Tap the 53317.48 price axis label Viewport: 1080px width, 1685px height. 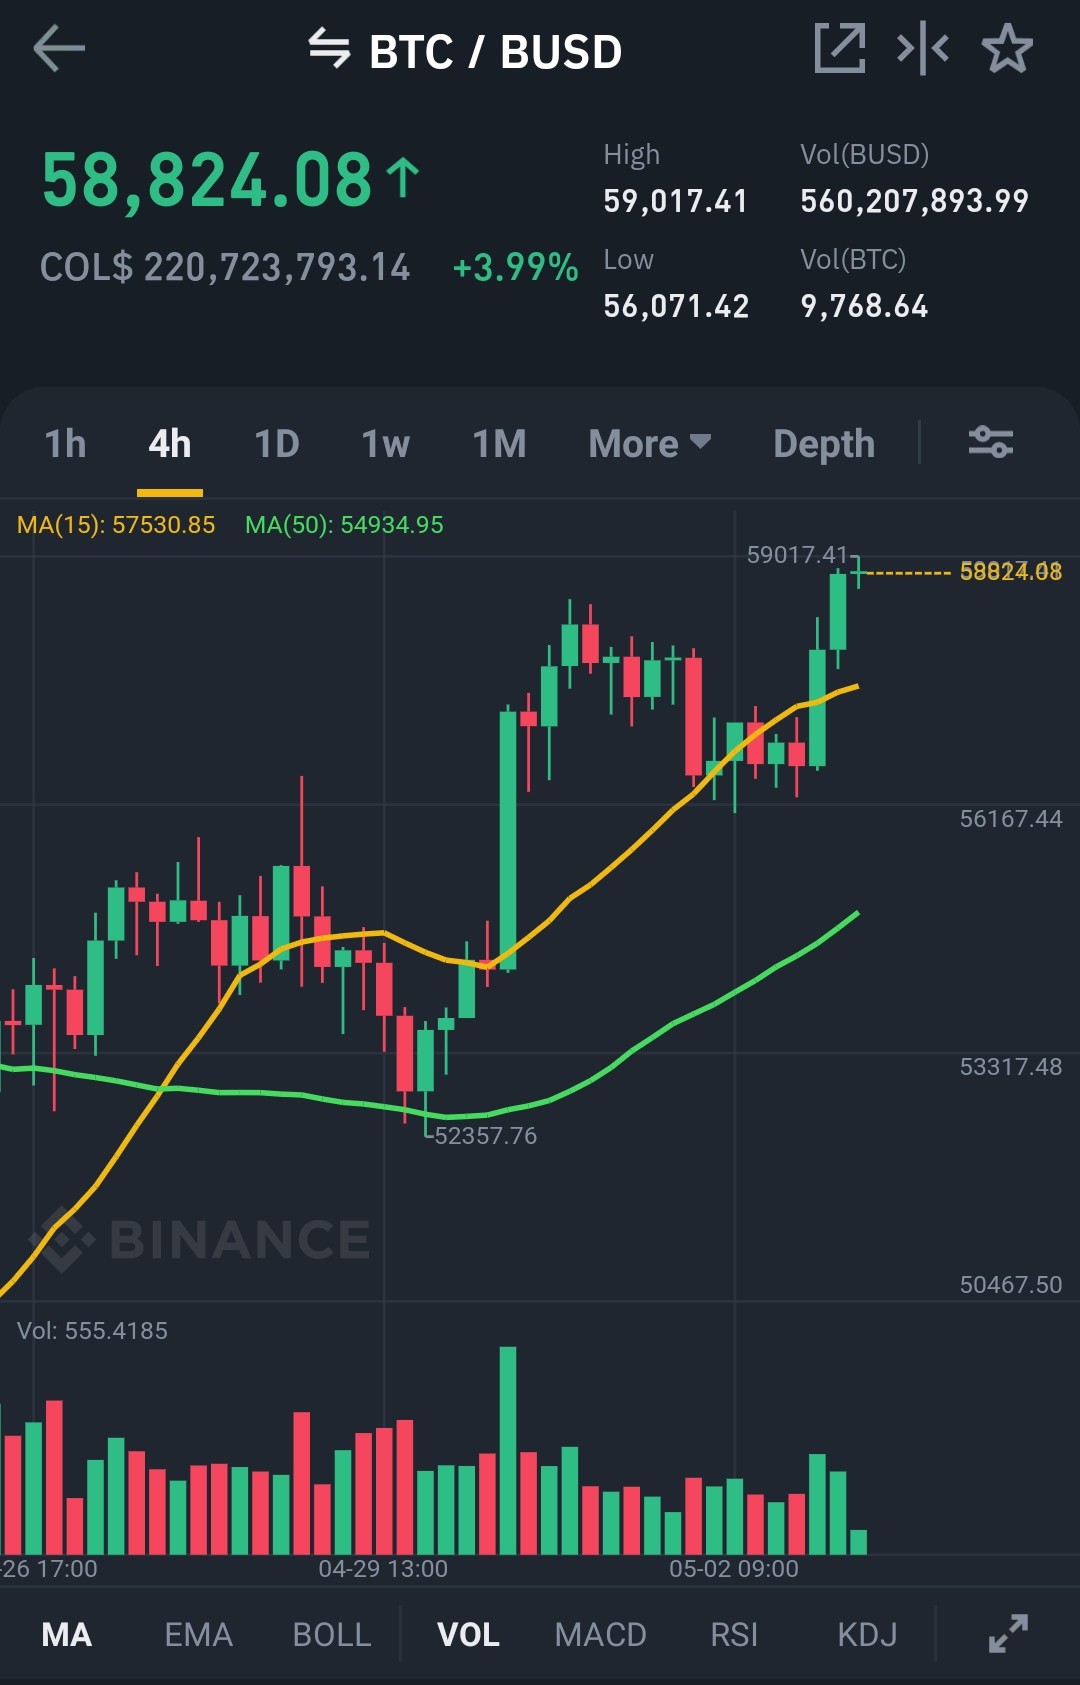click(x=1011, y=1067)
